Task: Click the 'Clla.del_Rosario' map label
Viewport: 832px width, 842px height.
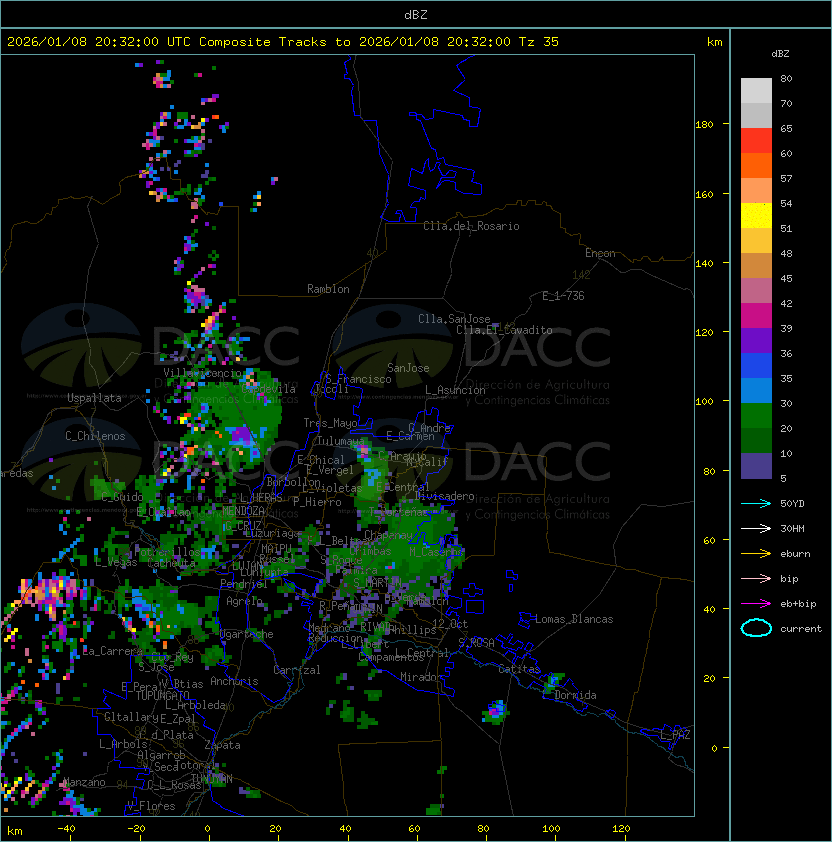Action: coord(471,226)
